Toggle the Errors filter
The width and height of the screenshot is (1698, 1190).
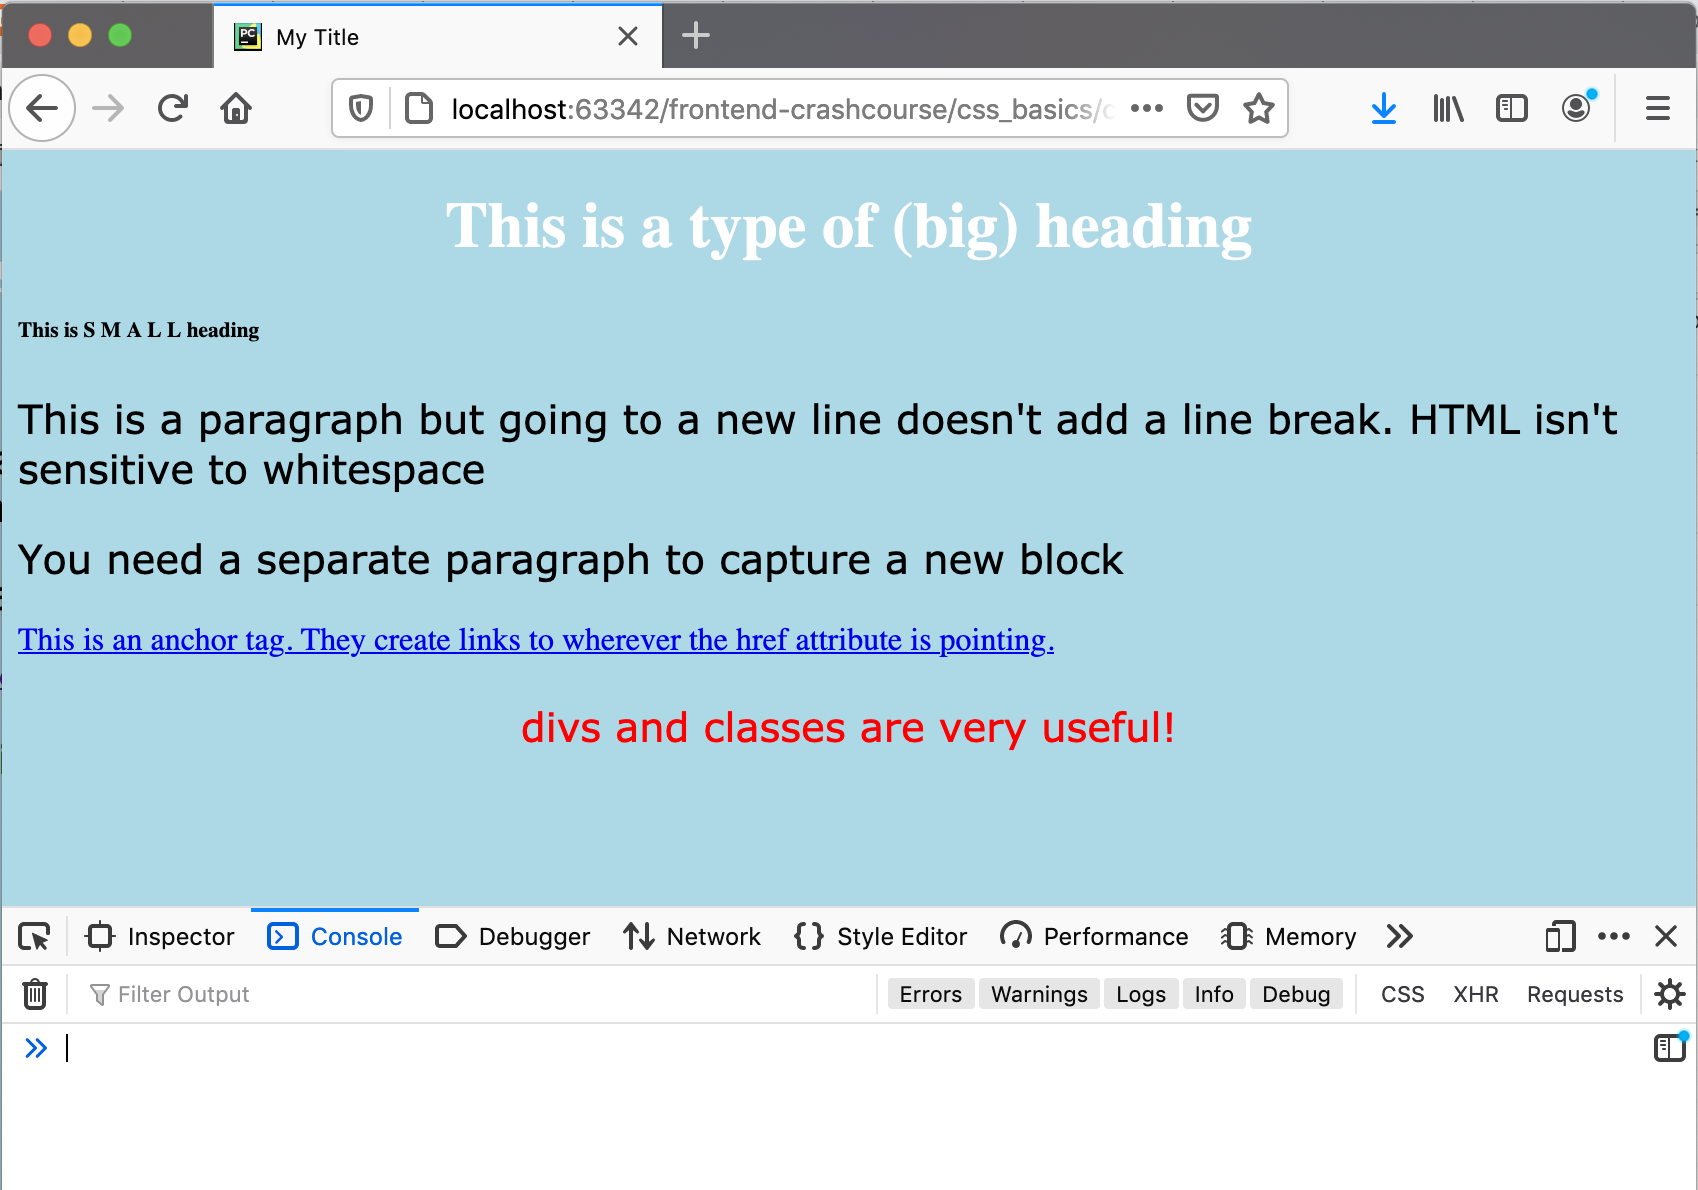[x=931, y=994]
